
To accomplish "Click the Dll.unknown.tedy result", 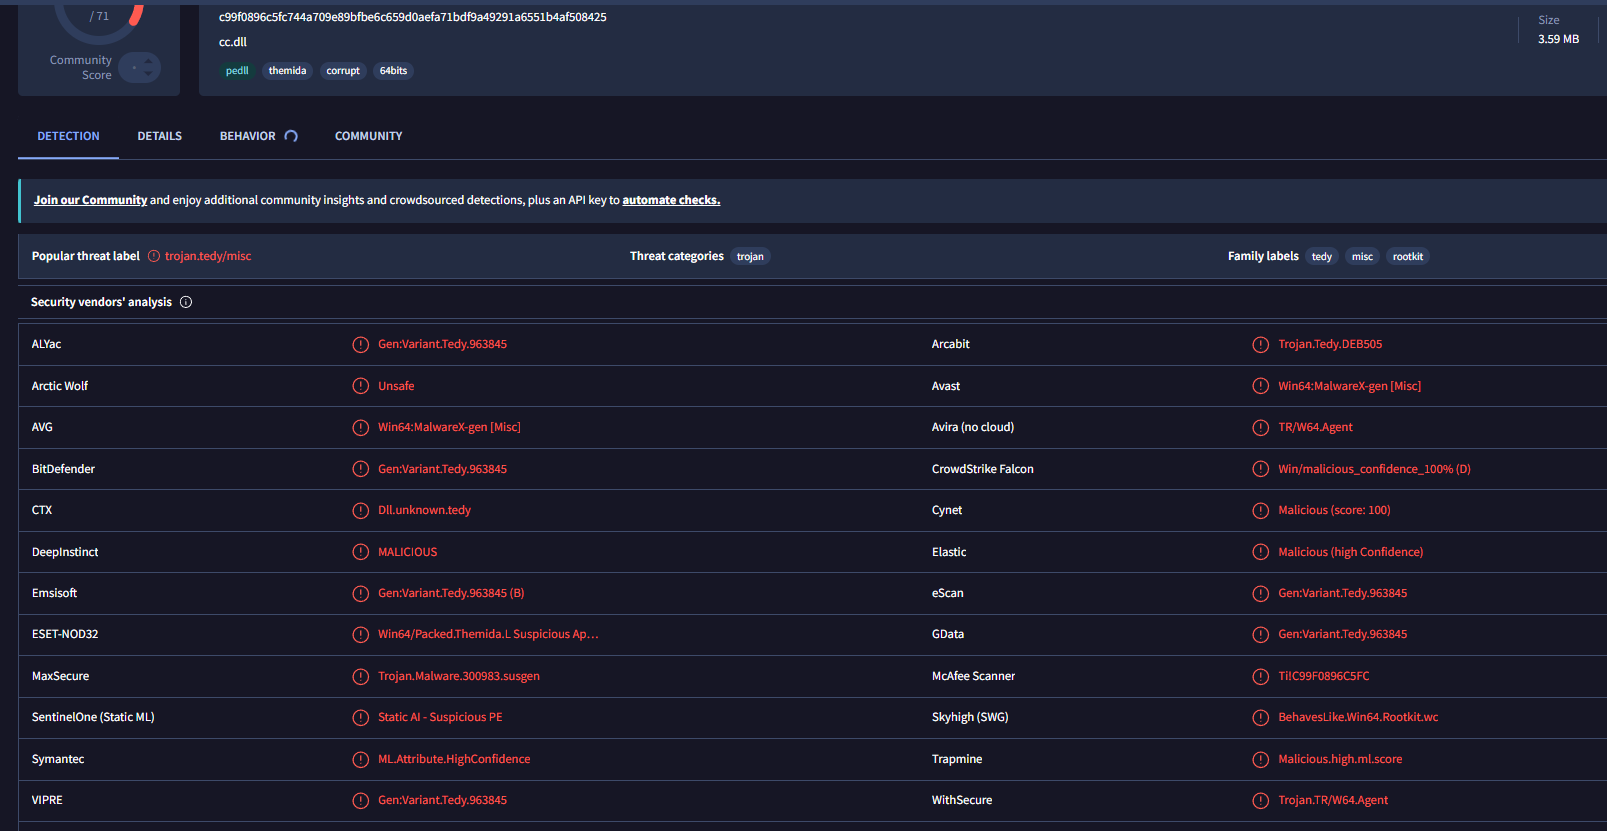I will pos(424,510).
